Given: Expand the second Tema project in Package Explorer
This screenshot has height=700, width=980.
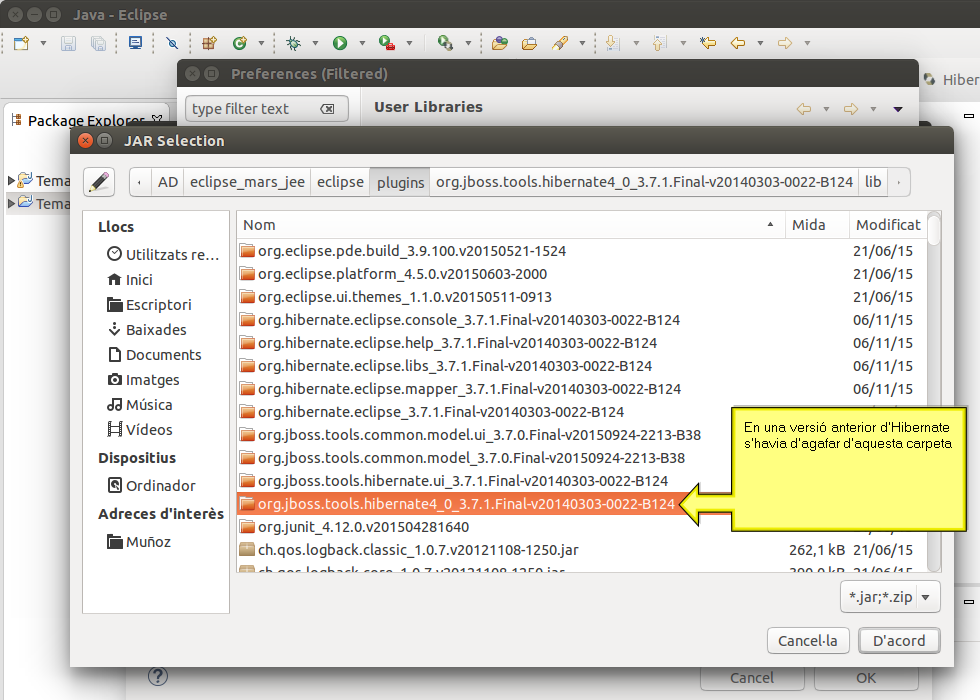Looking at the screenshot, I should click(x=11, y=203).
